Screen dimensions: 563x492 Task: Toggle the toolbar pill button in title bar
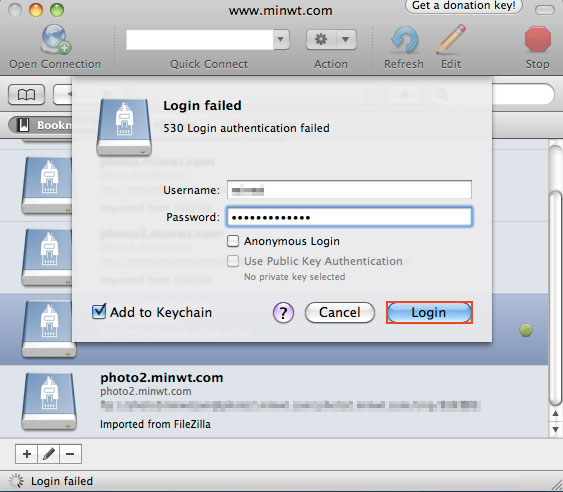click(545, 10)
